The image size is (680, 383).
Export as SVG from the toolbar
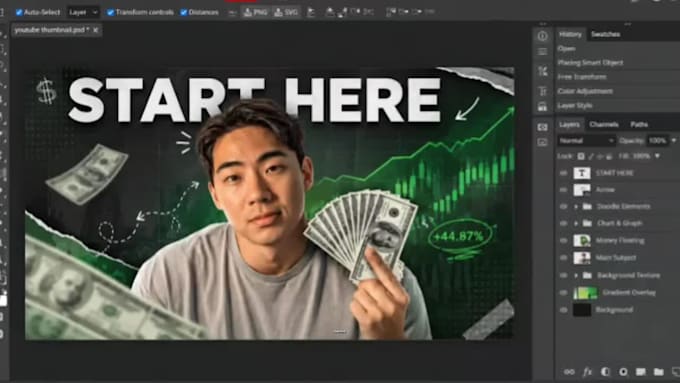[x=286, y=12]
